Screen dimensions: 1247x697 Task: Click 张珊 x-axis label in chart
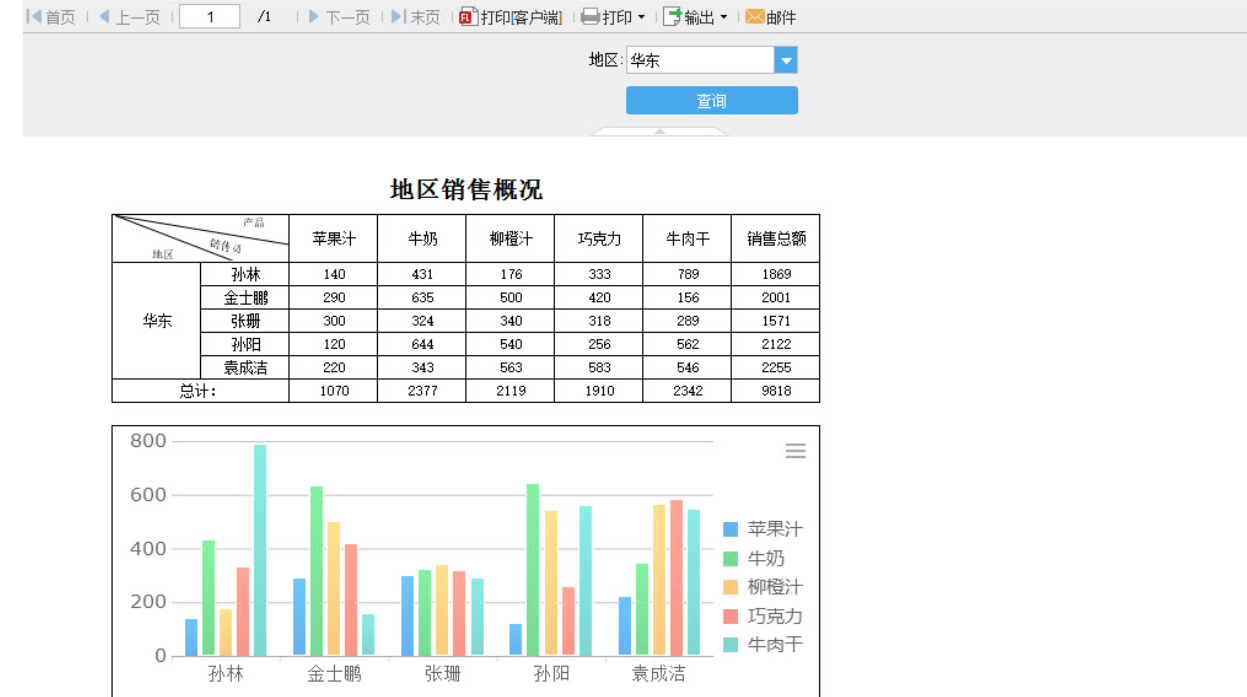click(442, 674)
